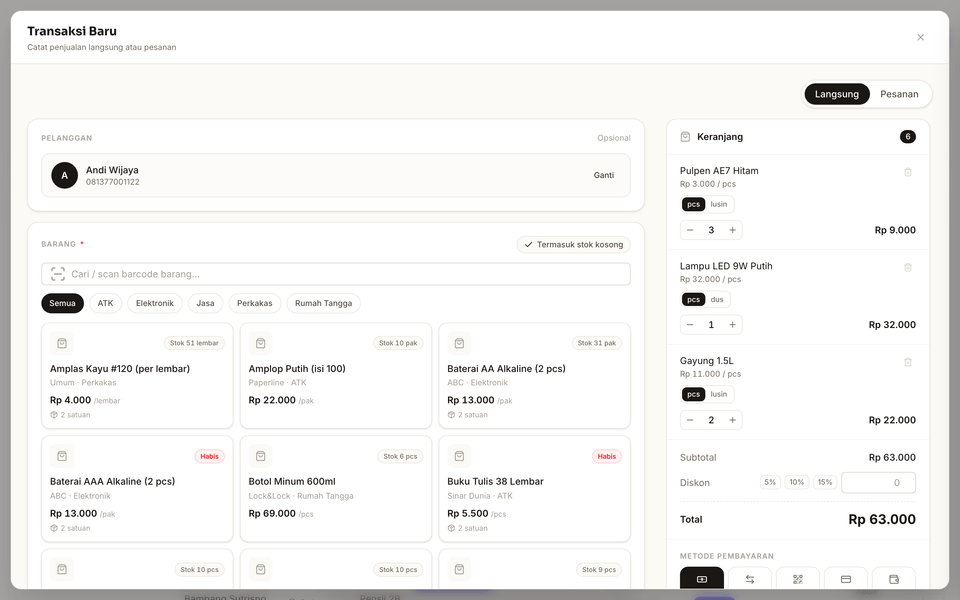Select bank transfer payment method icon
This screenshot has width=960, height=600.
(749, 579)
